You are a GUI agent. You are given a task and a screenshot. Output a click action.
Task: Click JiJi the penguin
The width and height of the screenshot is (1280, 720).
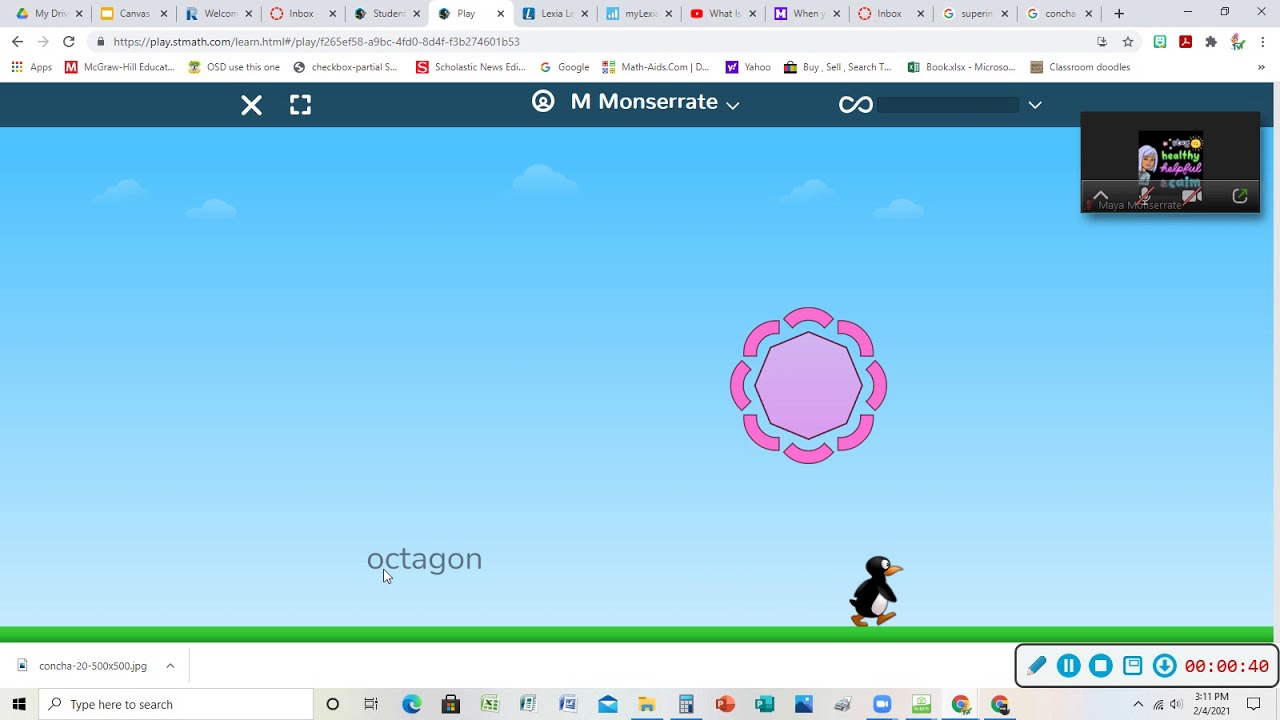tap(875, 591)
